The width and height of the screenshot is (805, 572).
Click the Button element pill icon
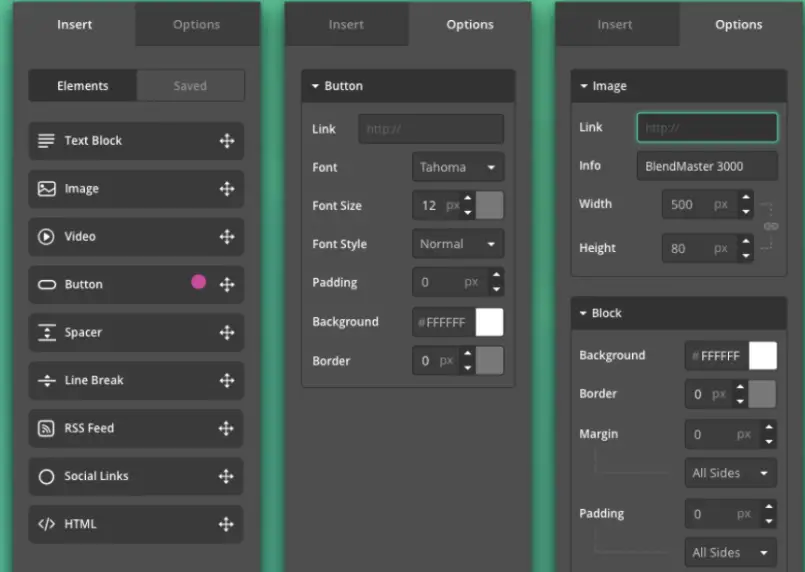pyautogui.click(x=47, y=284)
